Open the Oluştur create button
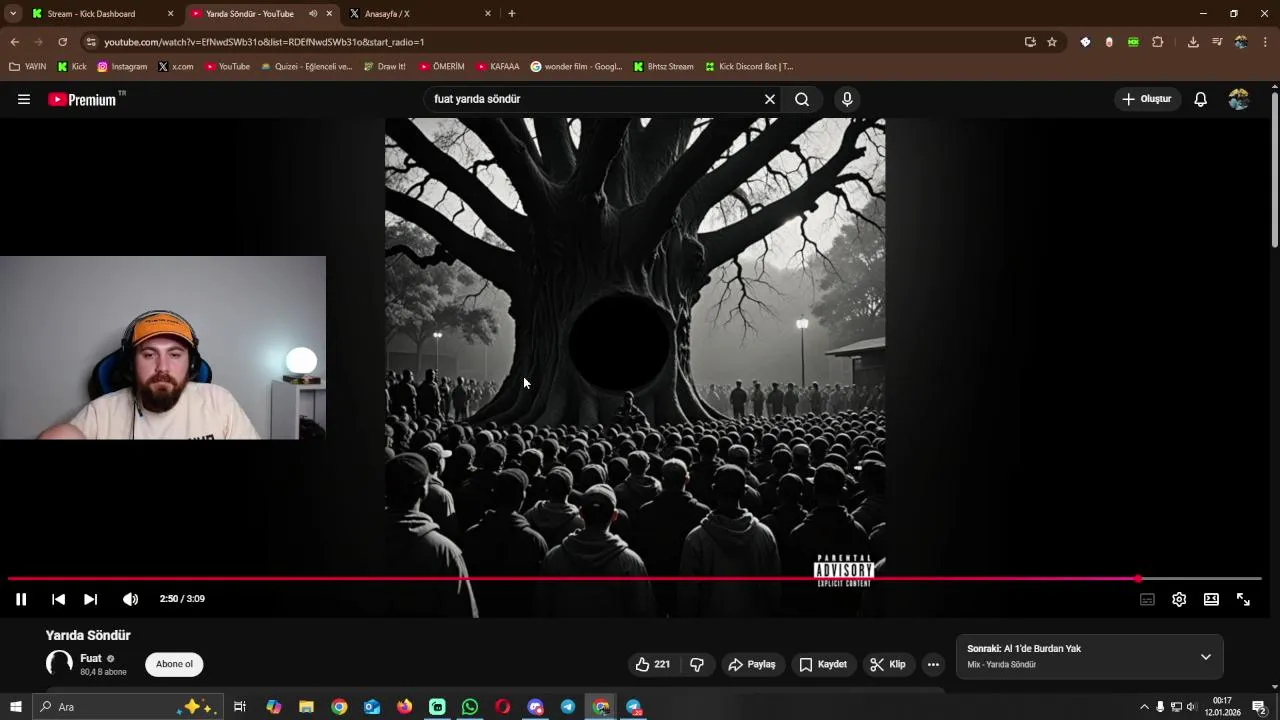Viewport: 1280px width, 720px height. tap(1147, 99)
